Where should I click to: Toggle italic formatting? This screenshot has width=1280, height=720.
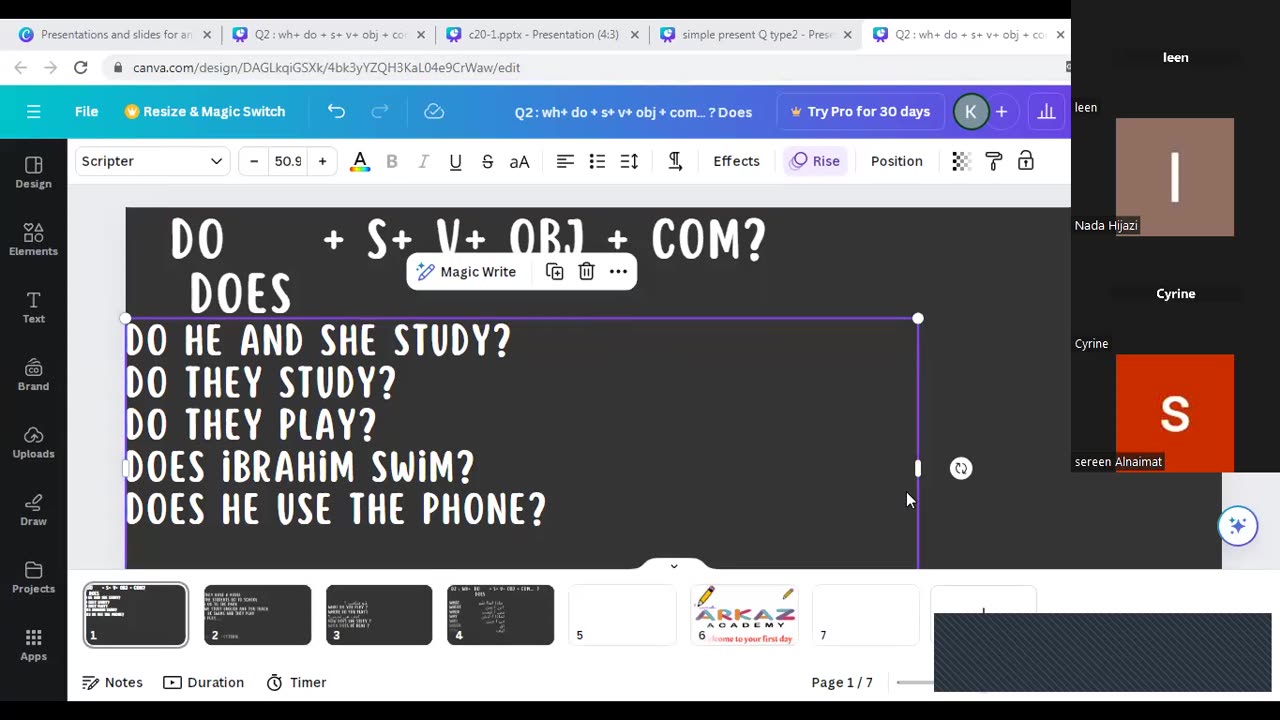click(423, 161)
